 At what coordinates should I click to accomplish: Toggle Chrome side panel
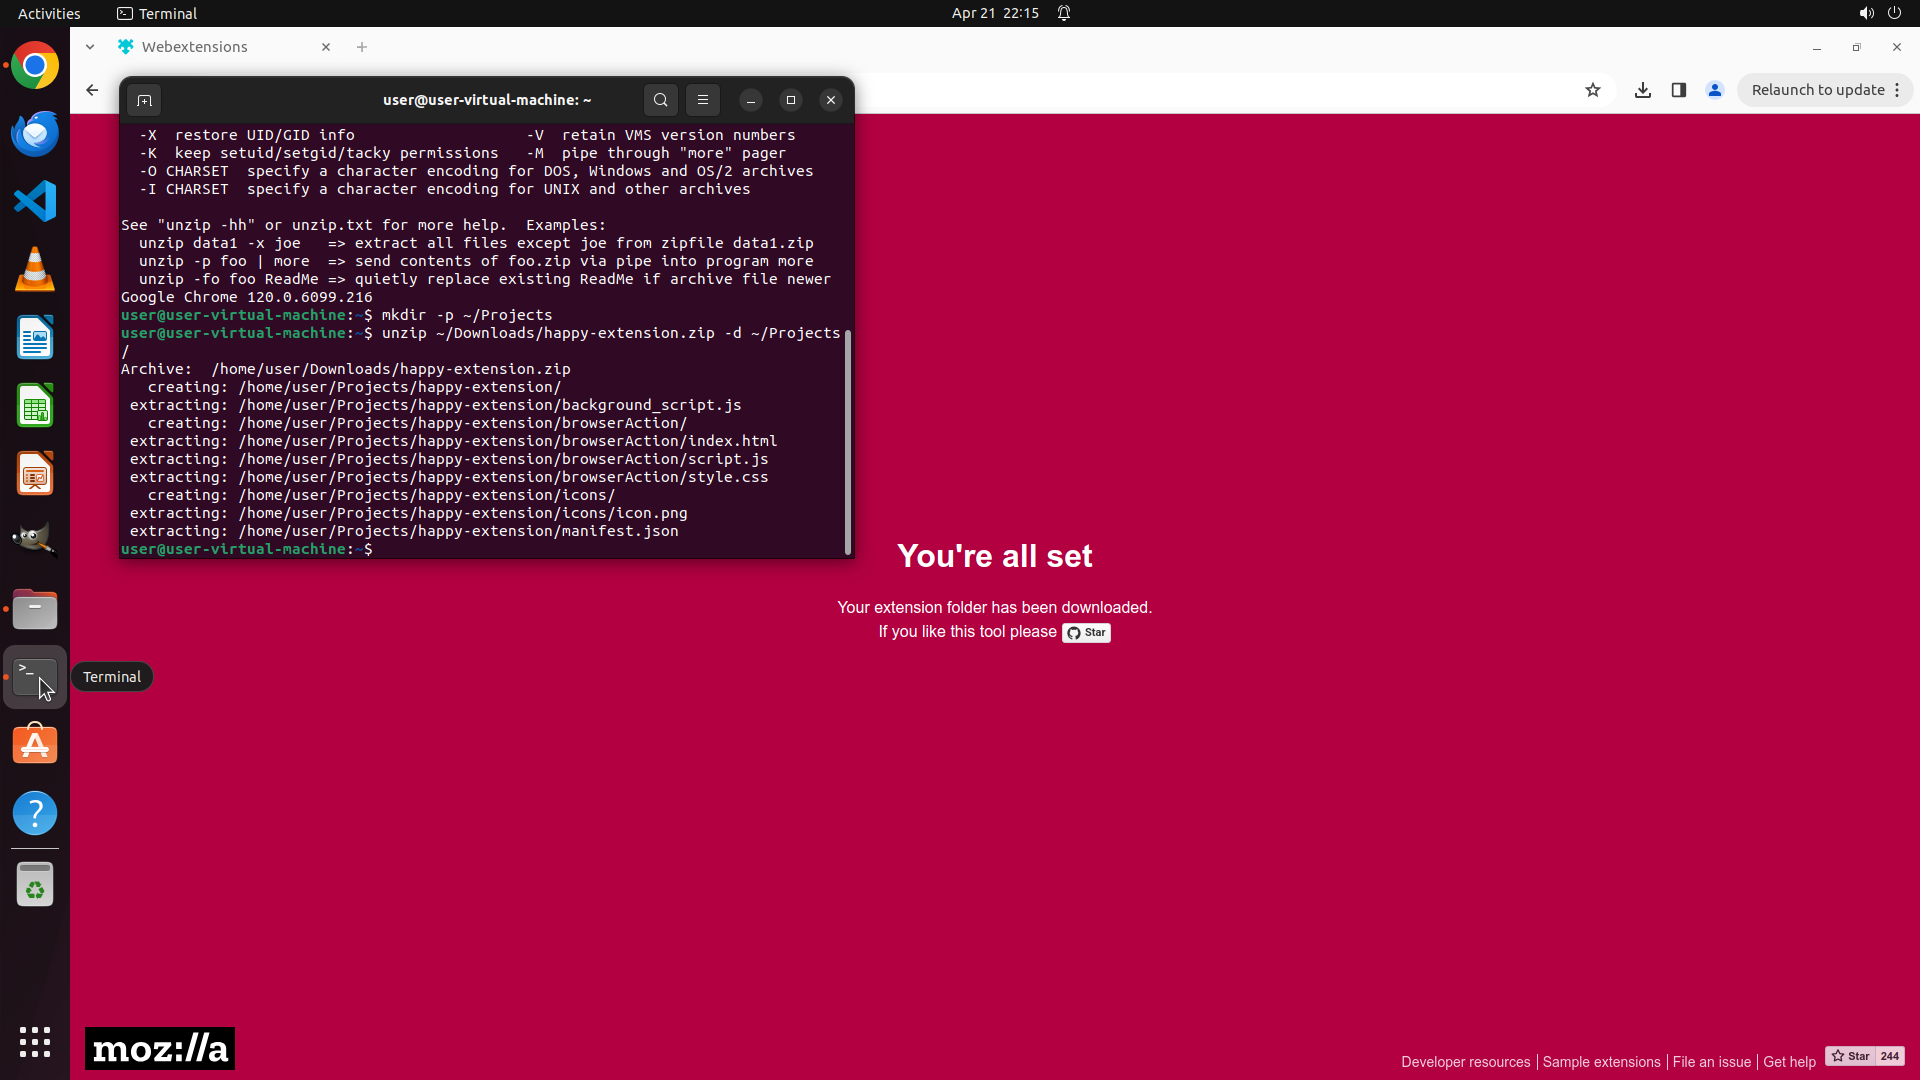point(1679,90)
